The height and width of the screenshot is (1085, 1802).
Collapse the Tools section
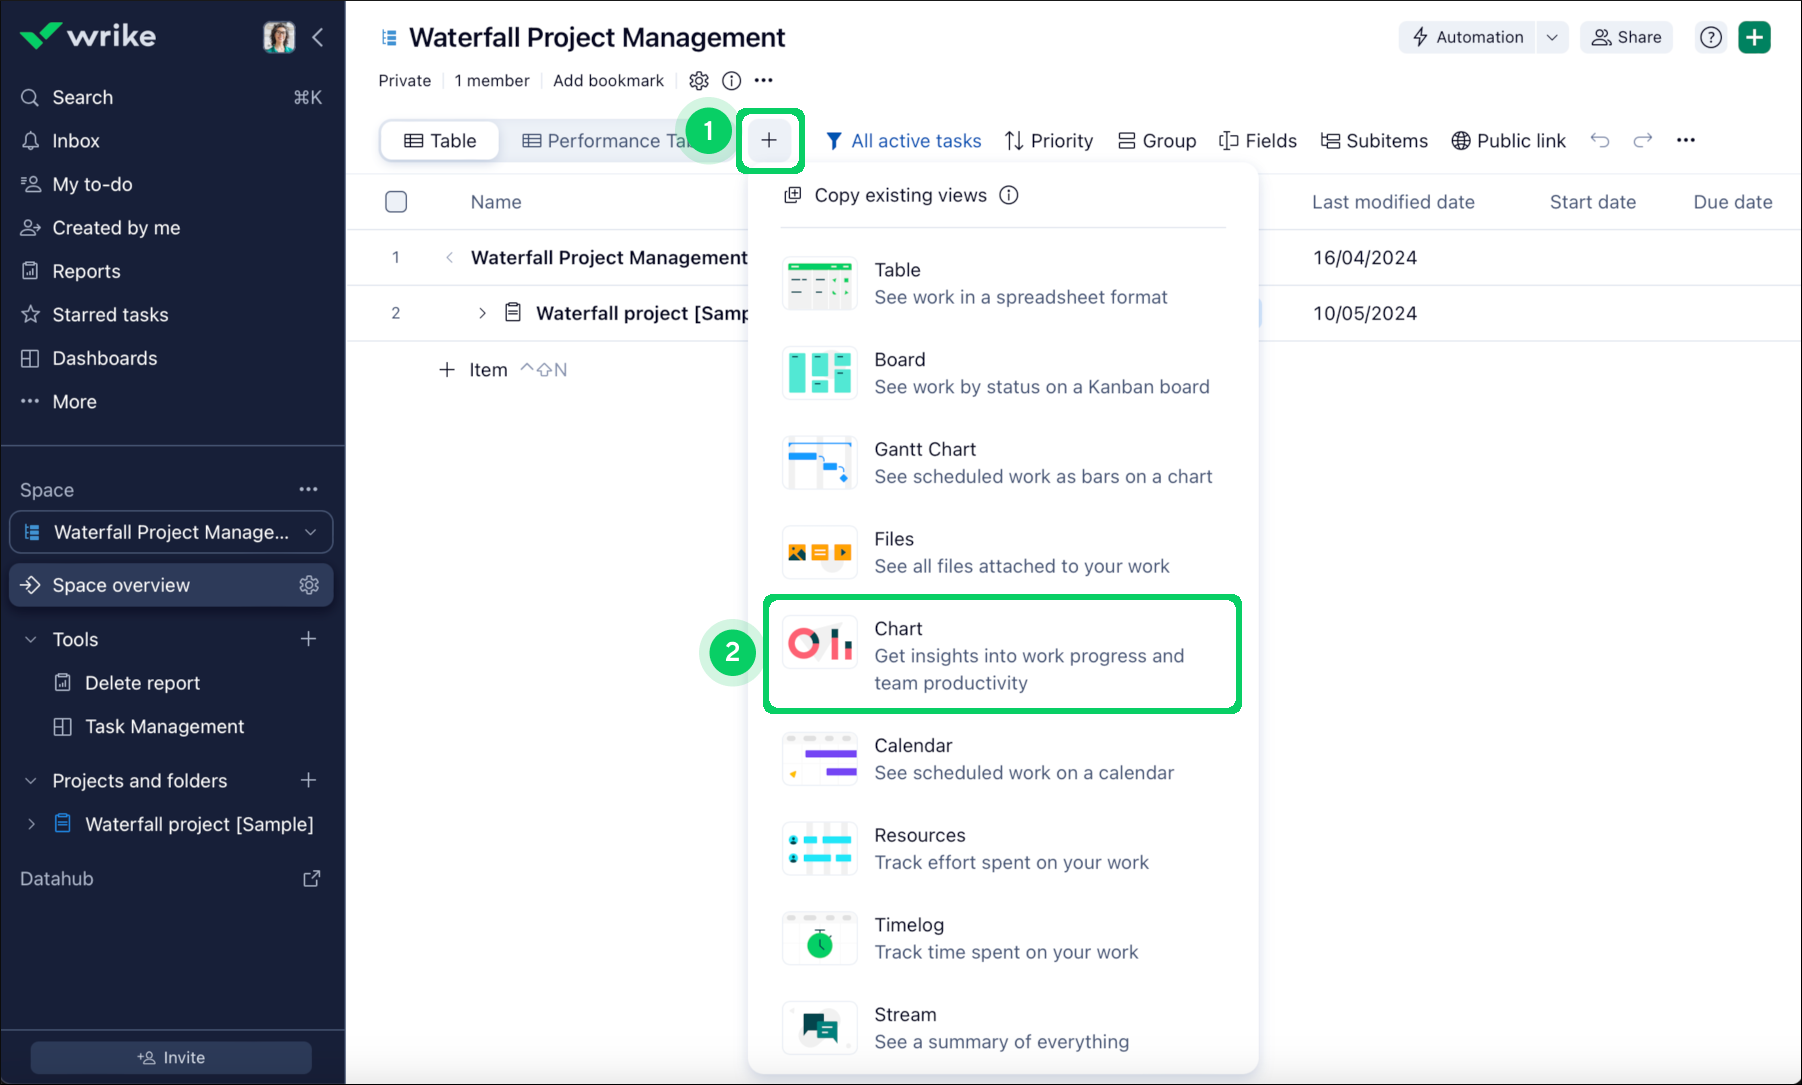tap(31, 640)
